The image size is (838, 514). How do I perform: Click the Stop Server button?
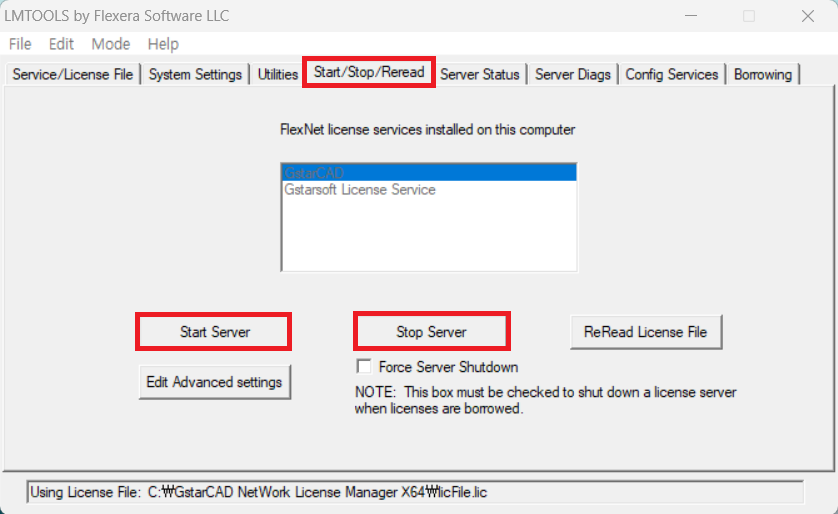[x=432, y=332]
